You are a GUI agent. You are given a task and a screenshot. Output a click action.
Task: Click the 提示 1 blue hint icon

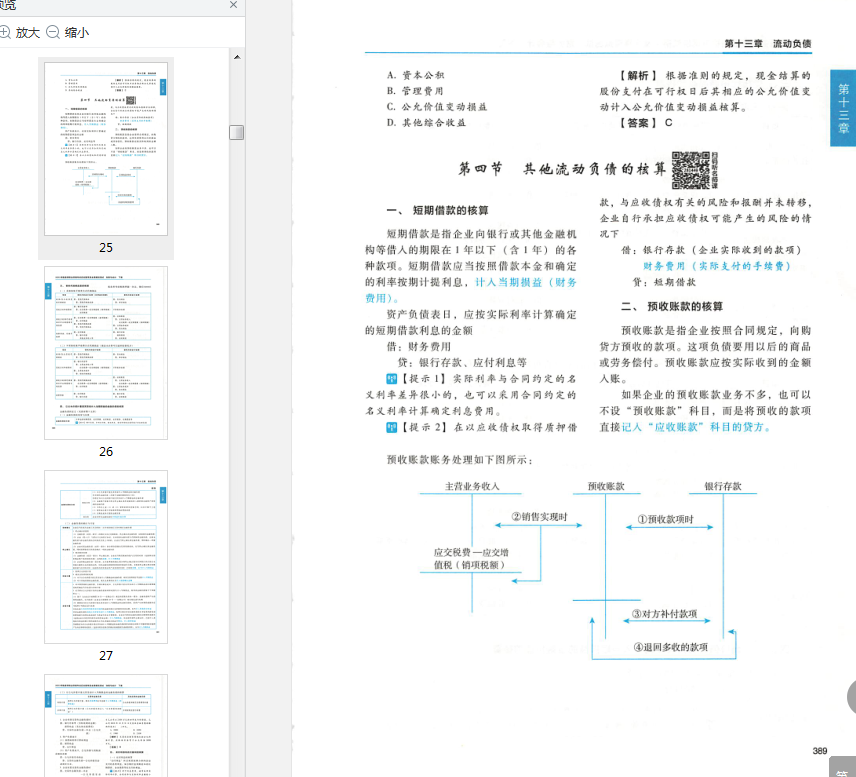391,378
